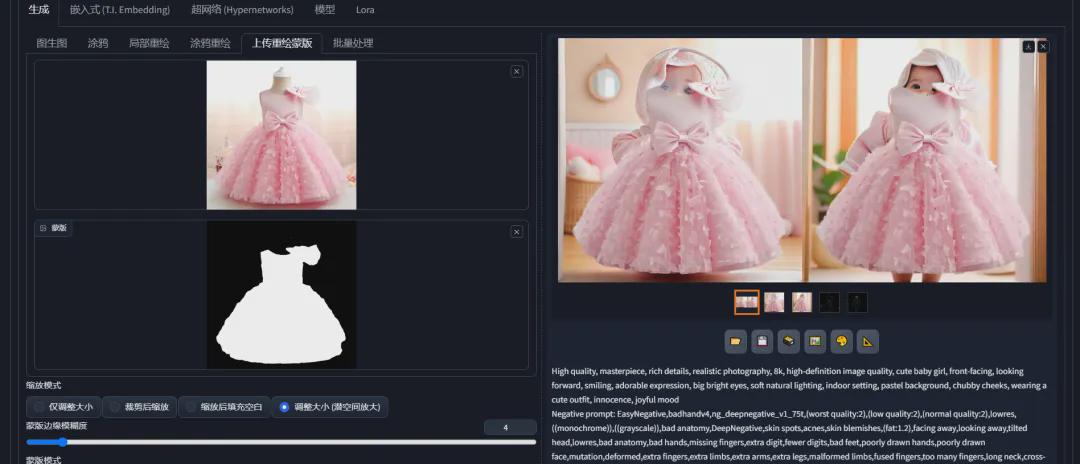The height and width of the screenshot is (464, 1080).
Task: Switch to the 涂鸦 sub-tab
Action: tap(98, 43)
